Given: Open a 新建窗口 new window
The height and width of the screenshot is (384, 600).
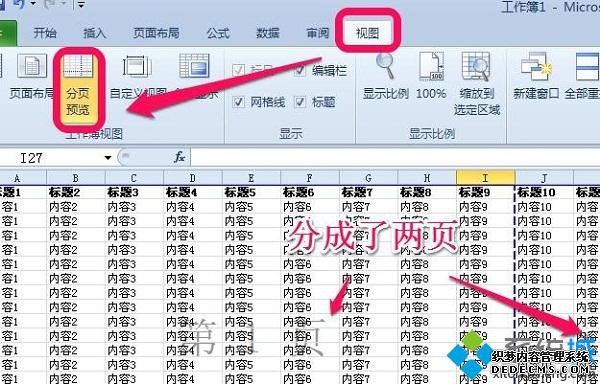Looking at the screenshot, I should (536, 76).
